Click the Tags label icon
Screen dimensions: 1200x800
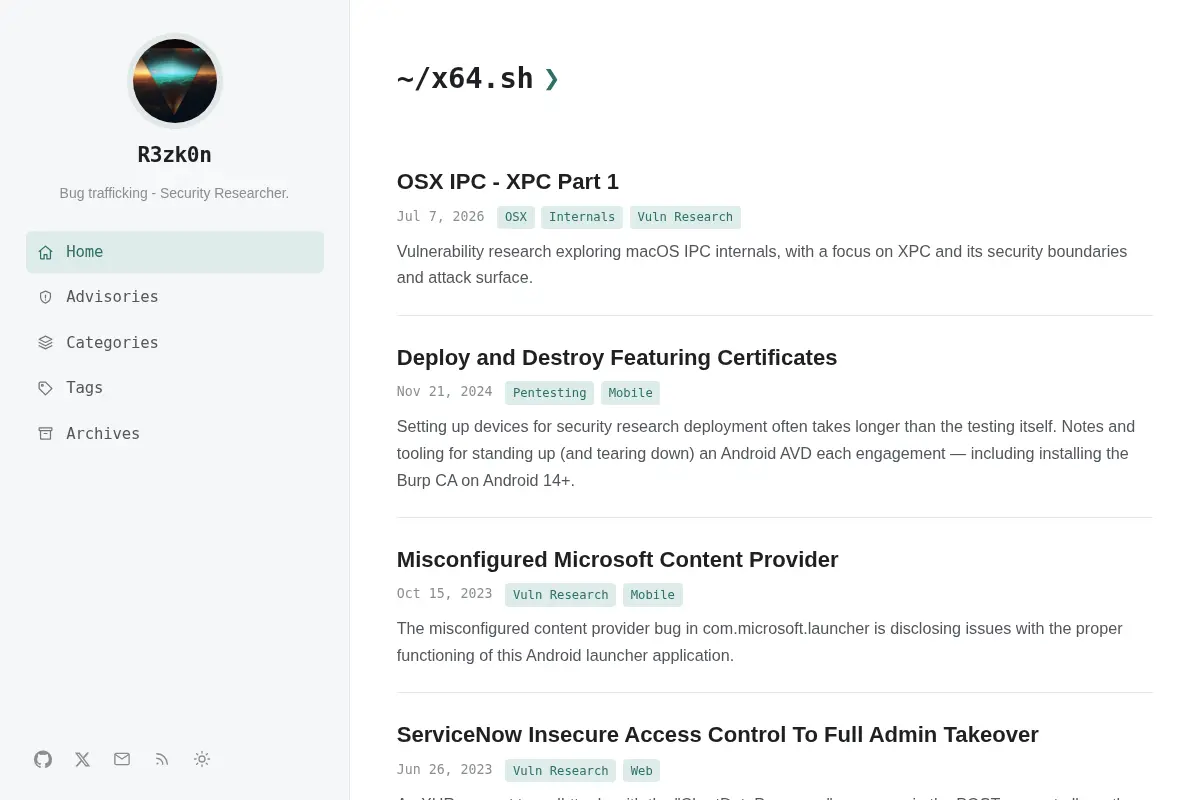pyautogui.click(x=45, y=388)
